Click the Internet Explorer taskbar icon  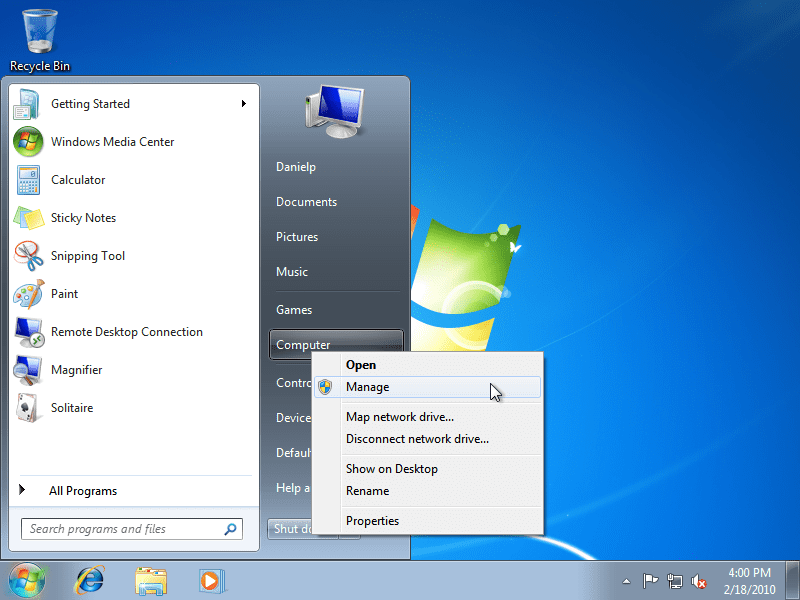pos(90,579)
